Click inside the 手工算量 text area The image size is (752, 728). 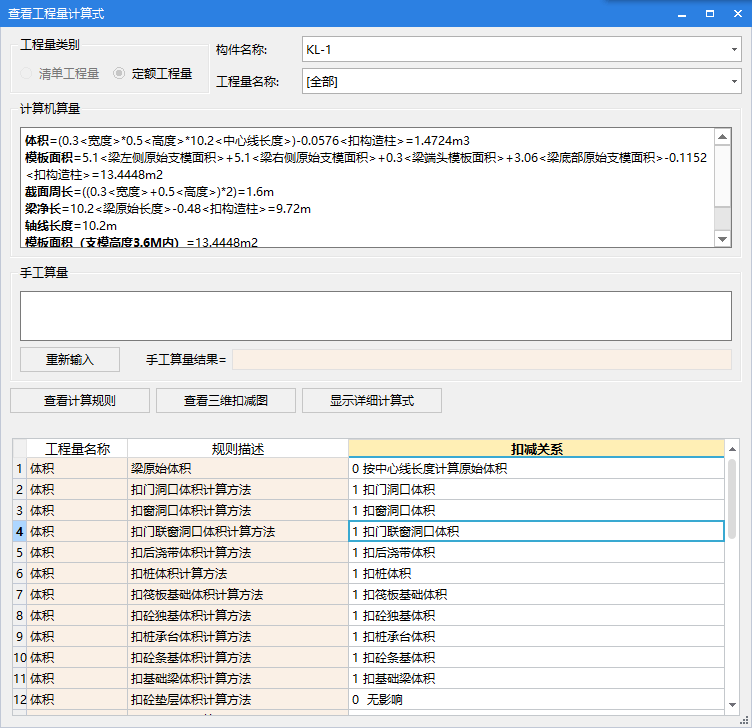[x=375, y=315]
